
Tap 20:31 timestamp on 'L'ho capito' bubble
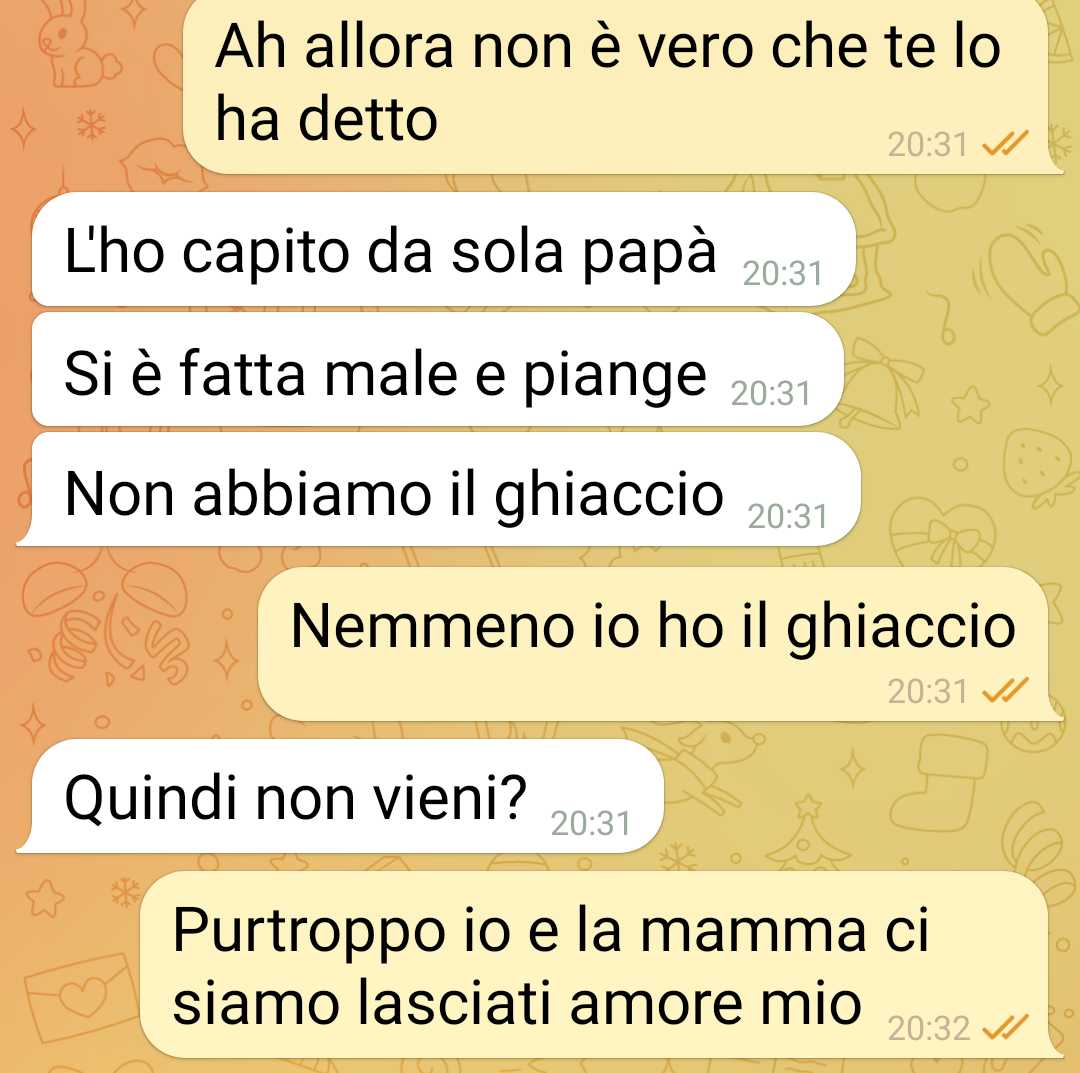[782, 274]
